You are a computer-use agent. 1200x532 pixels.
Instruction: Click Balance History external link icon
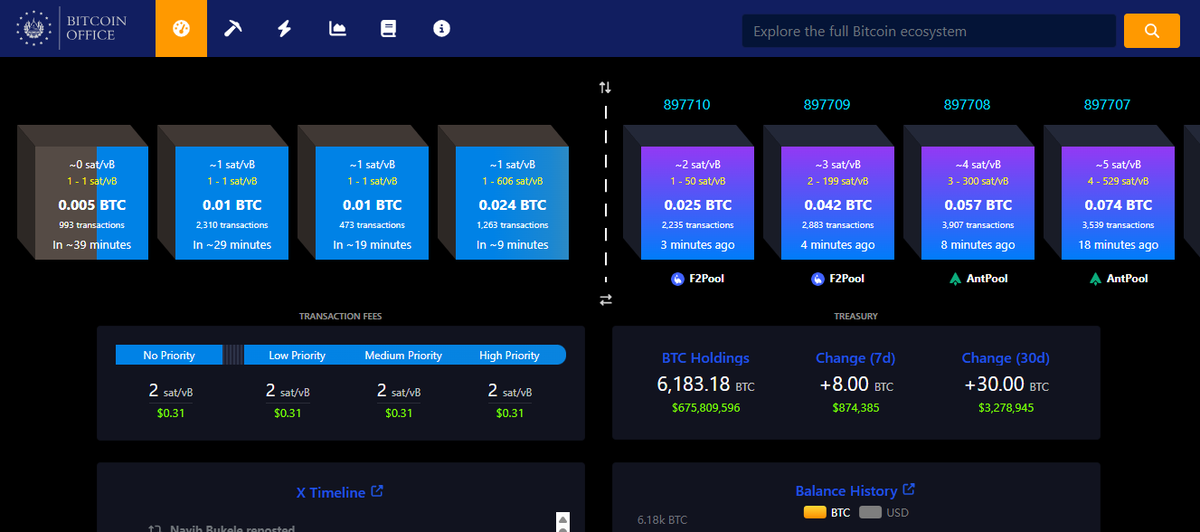[x=909, y=490]
